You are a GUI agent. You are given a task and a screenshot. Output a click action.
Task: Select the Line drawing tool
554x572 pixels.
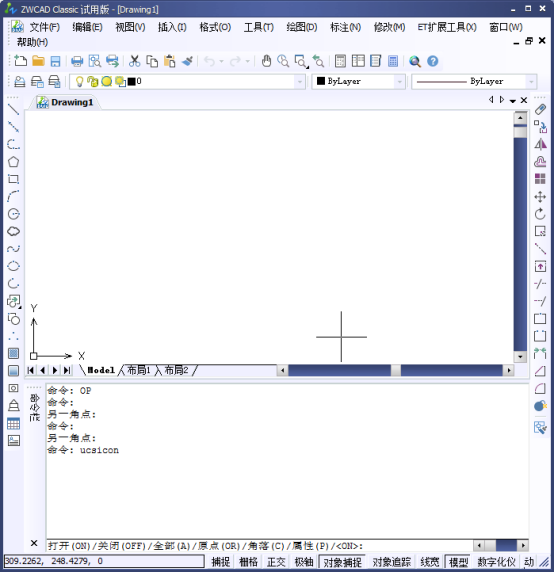pos(13,109)
